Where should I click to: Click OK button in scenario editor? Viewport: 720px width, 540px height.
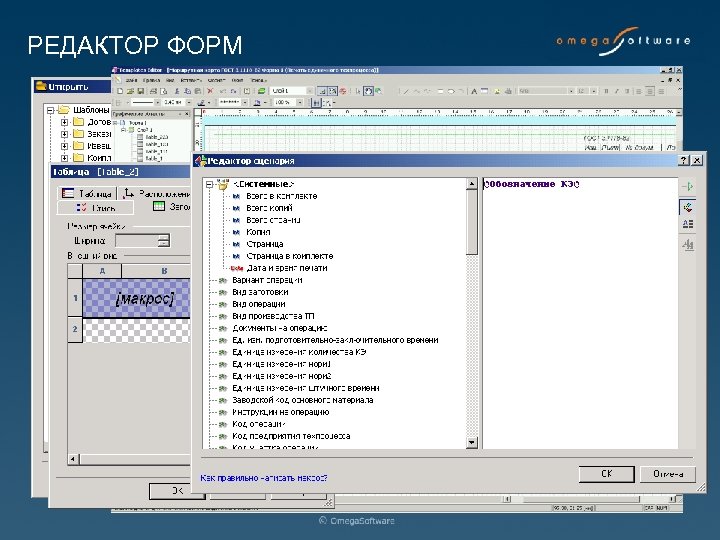pos(606,474)
